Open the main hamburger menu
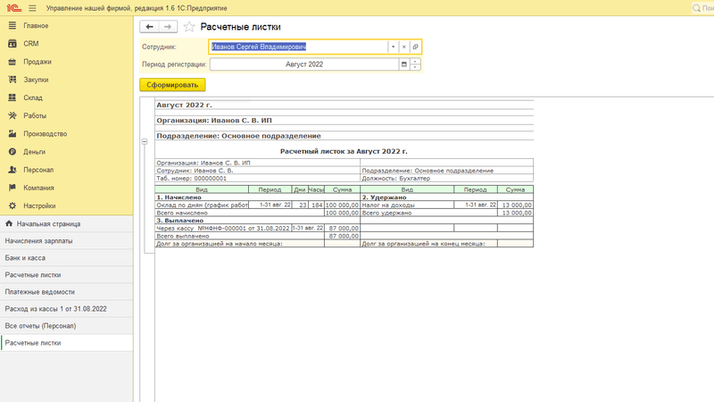The image size is (714, 402). coord(32,7)
